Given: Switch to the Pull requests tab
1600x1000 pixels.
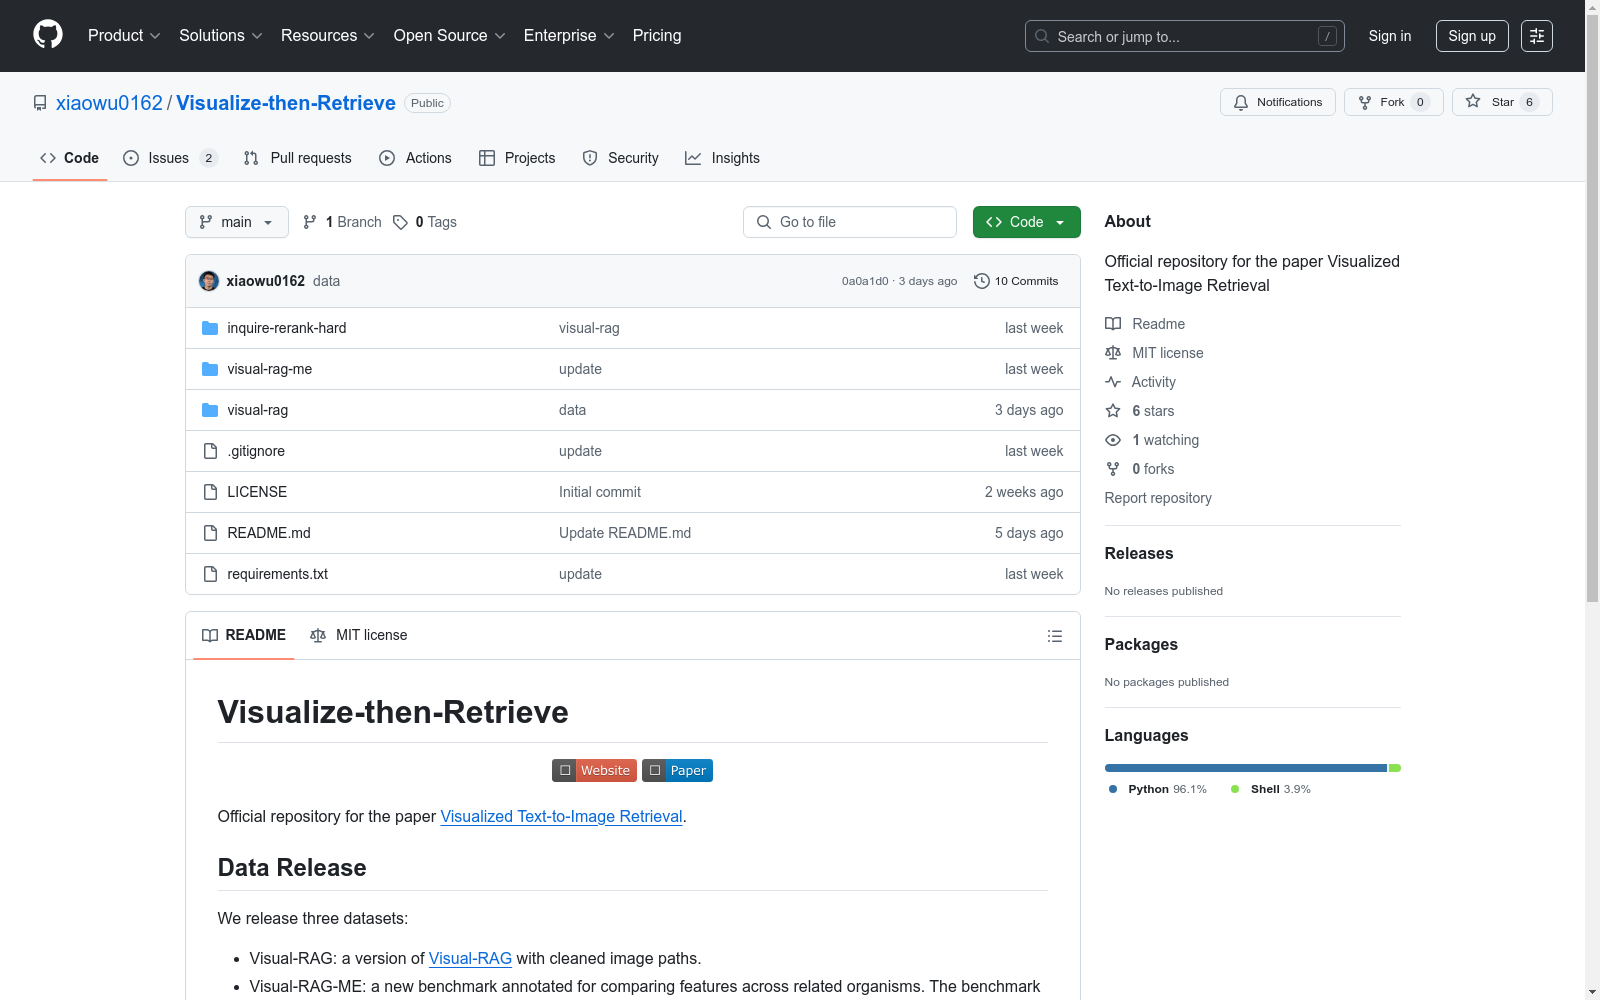Looking at the screenshot, I should [298, 158].
